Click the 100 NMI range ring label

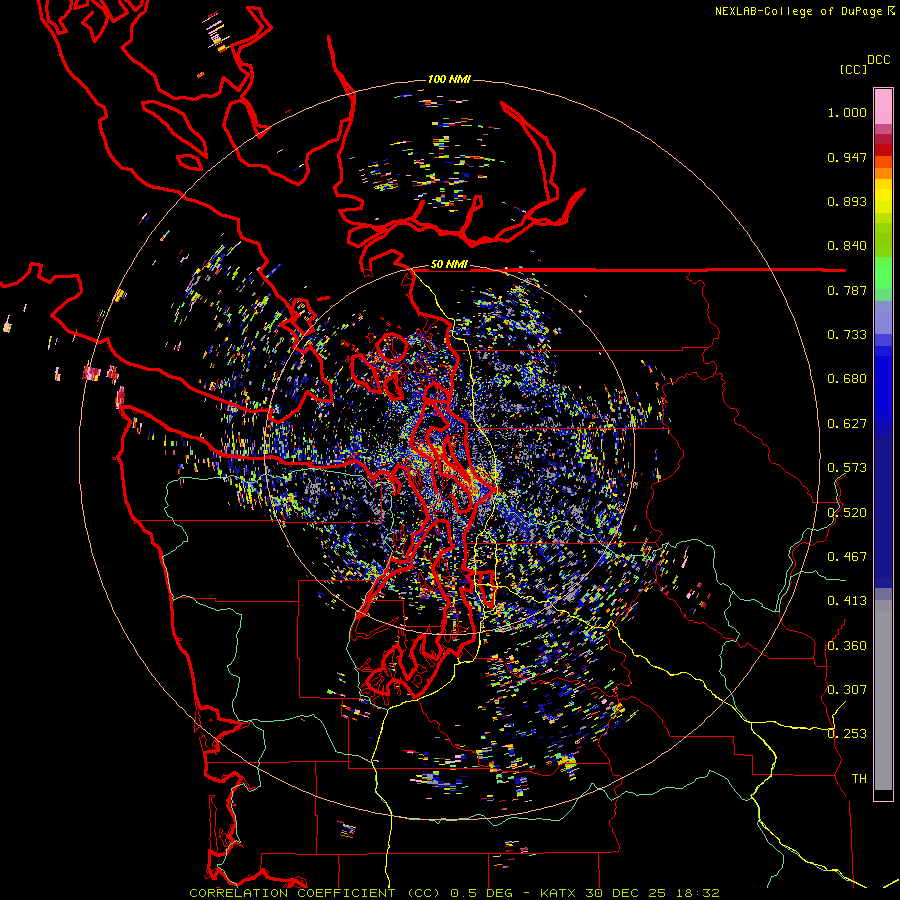(449, 79)
